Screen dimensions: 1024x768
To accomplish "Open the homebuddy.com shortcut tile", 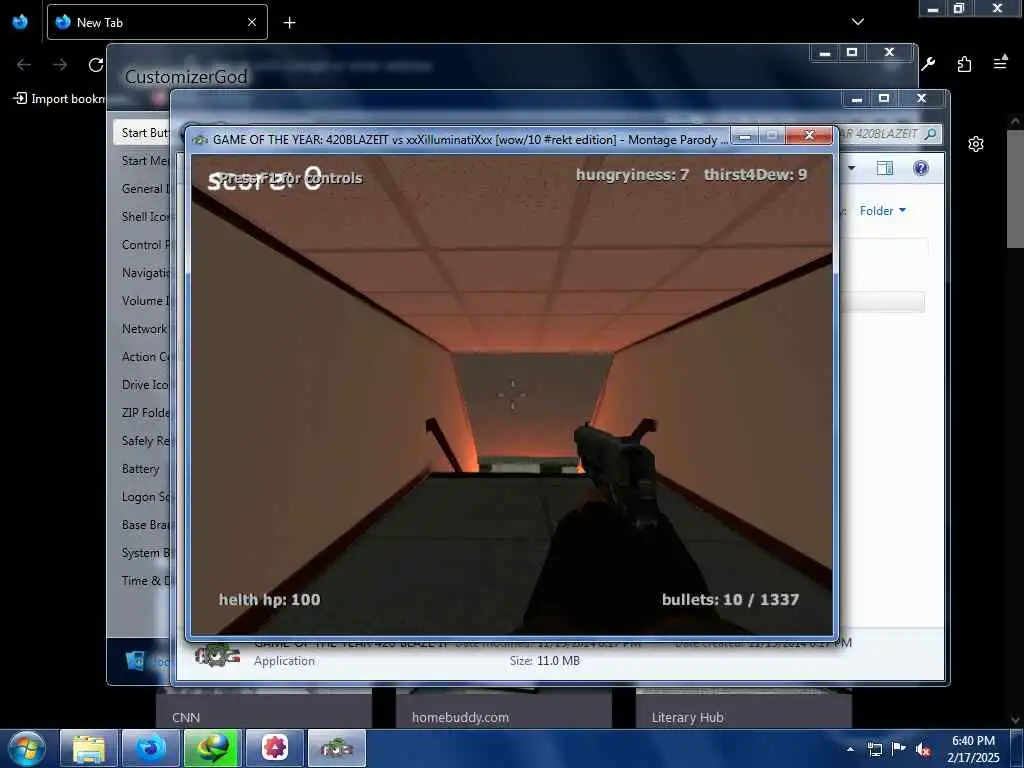I will tap(504, 710).
